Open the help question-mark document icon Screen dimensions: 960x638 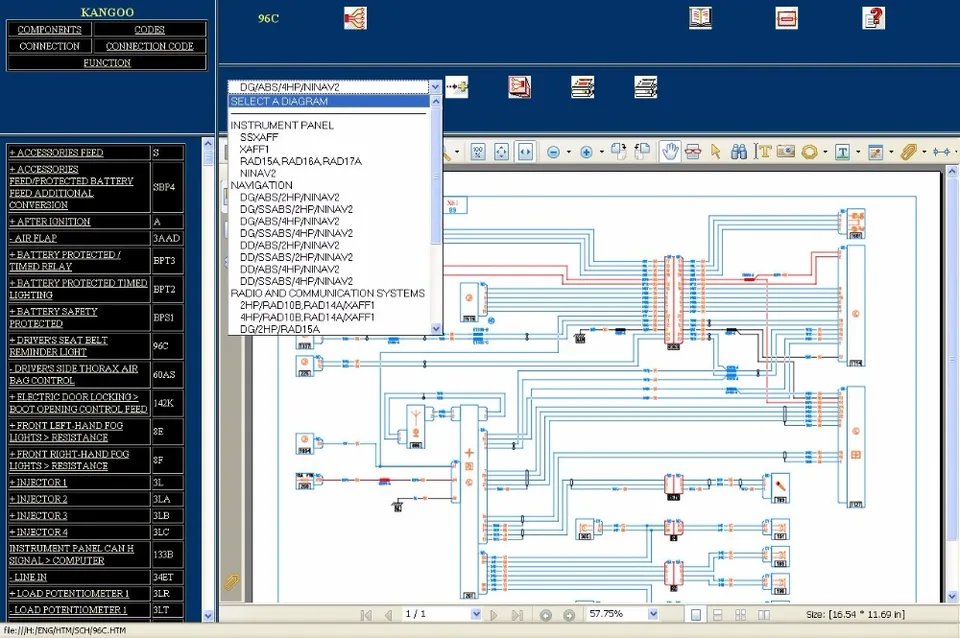pyautogui.click(x=874, y=18)
